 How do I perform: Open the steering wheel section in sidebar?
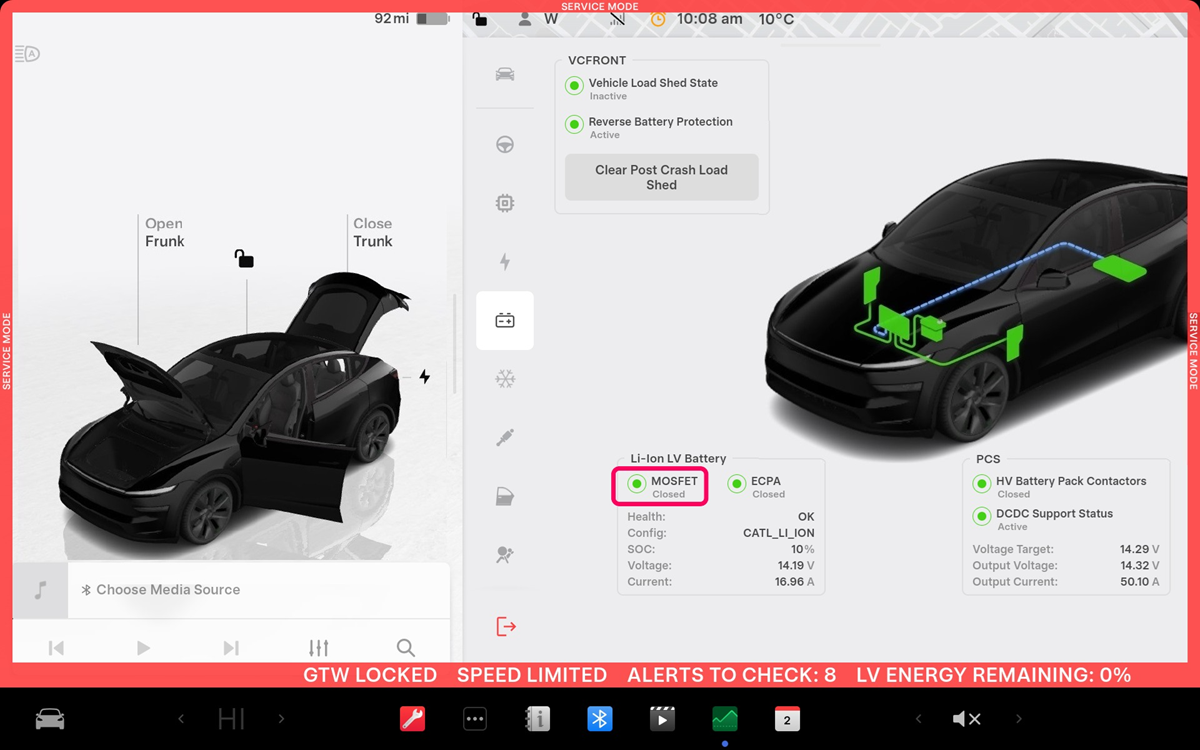(x=505, y=145)
